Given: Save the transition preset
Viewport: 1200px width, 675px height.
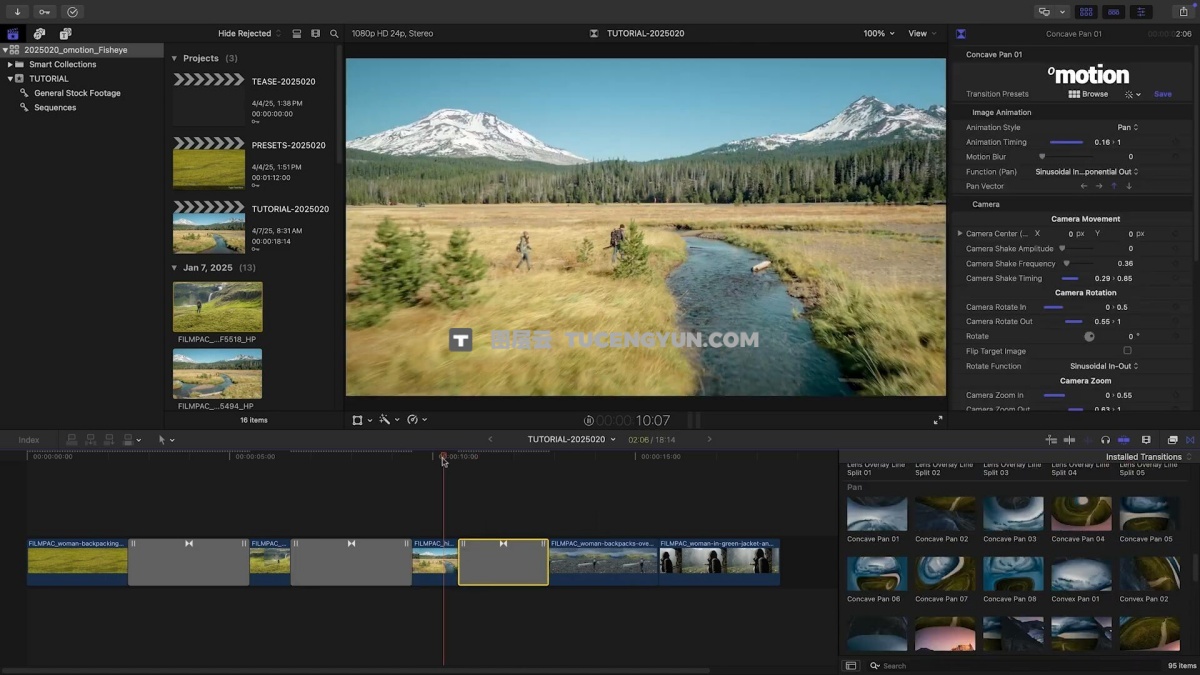Looking at the screenshot, I should point(1162,94).
